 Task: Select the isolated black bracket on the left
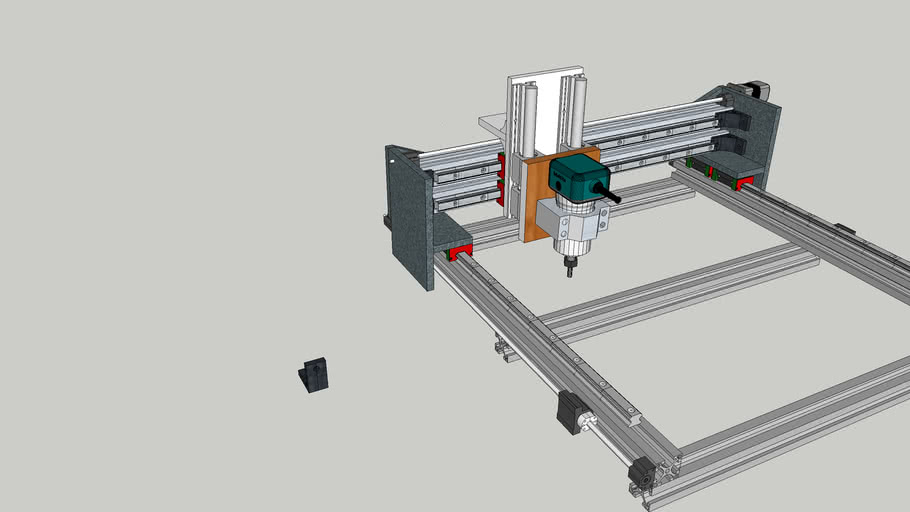[314, 375]
